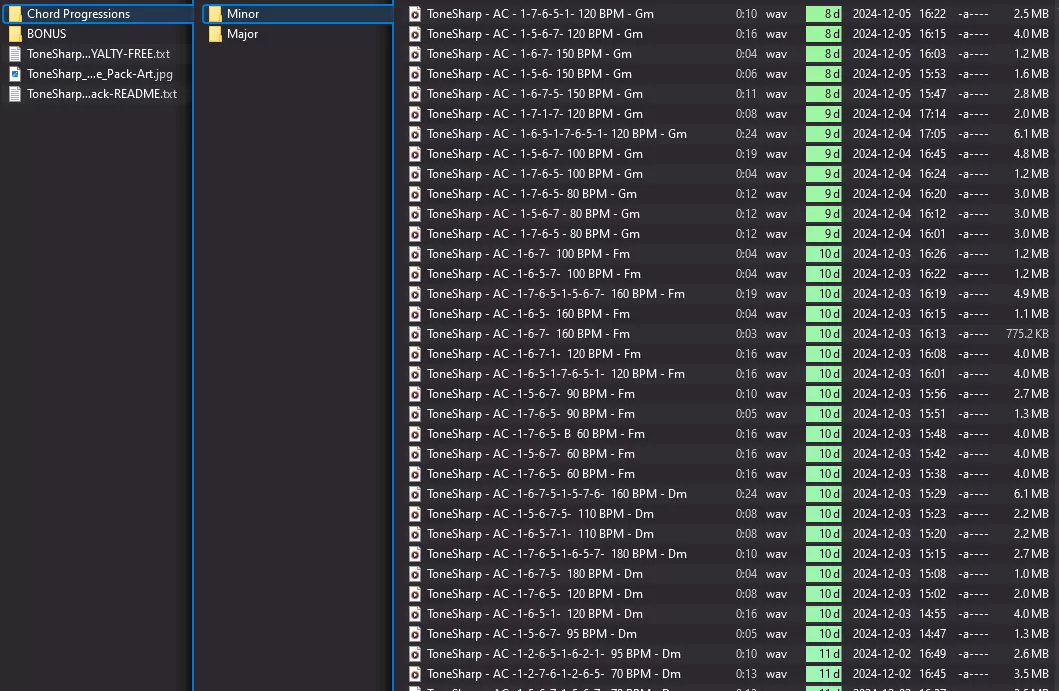Select file name 'AC -1-5-6-7-5- 110 BPM - Dm'
This screenshot has width=1059, height=691.
(540, 514)
